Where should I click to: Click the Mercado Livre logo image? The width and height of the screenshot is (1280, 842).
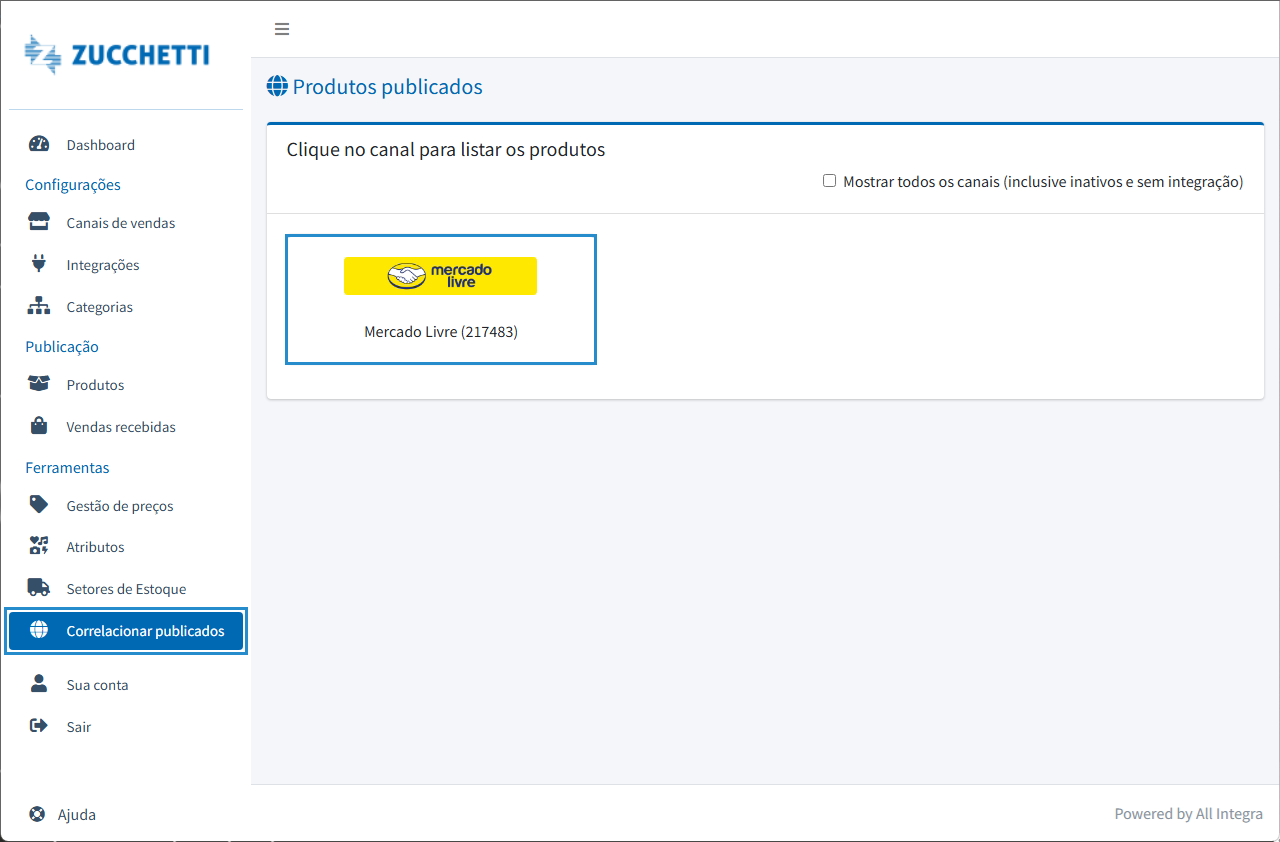click(440, 276)
